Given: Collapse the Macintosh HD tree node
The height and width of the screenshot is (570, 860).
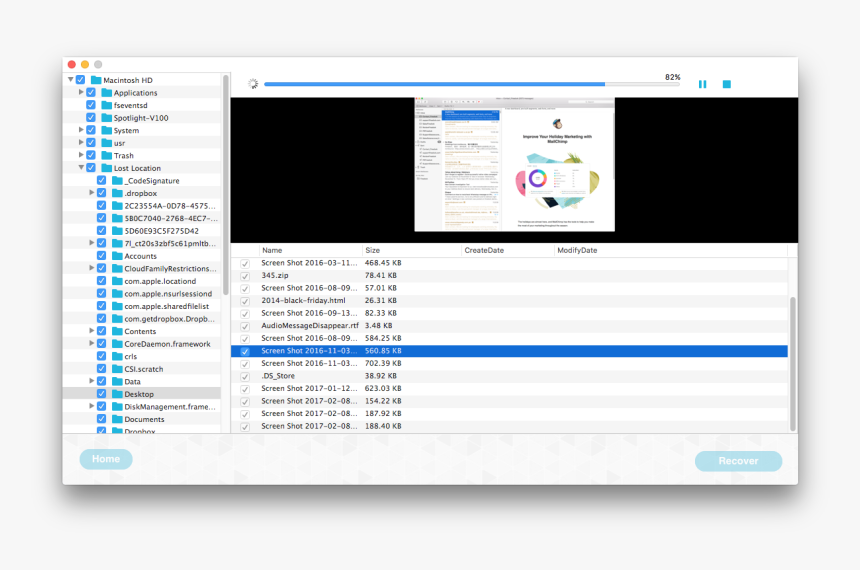Looking at the screenshot, I should pos(71,80).
